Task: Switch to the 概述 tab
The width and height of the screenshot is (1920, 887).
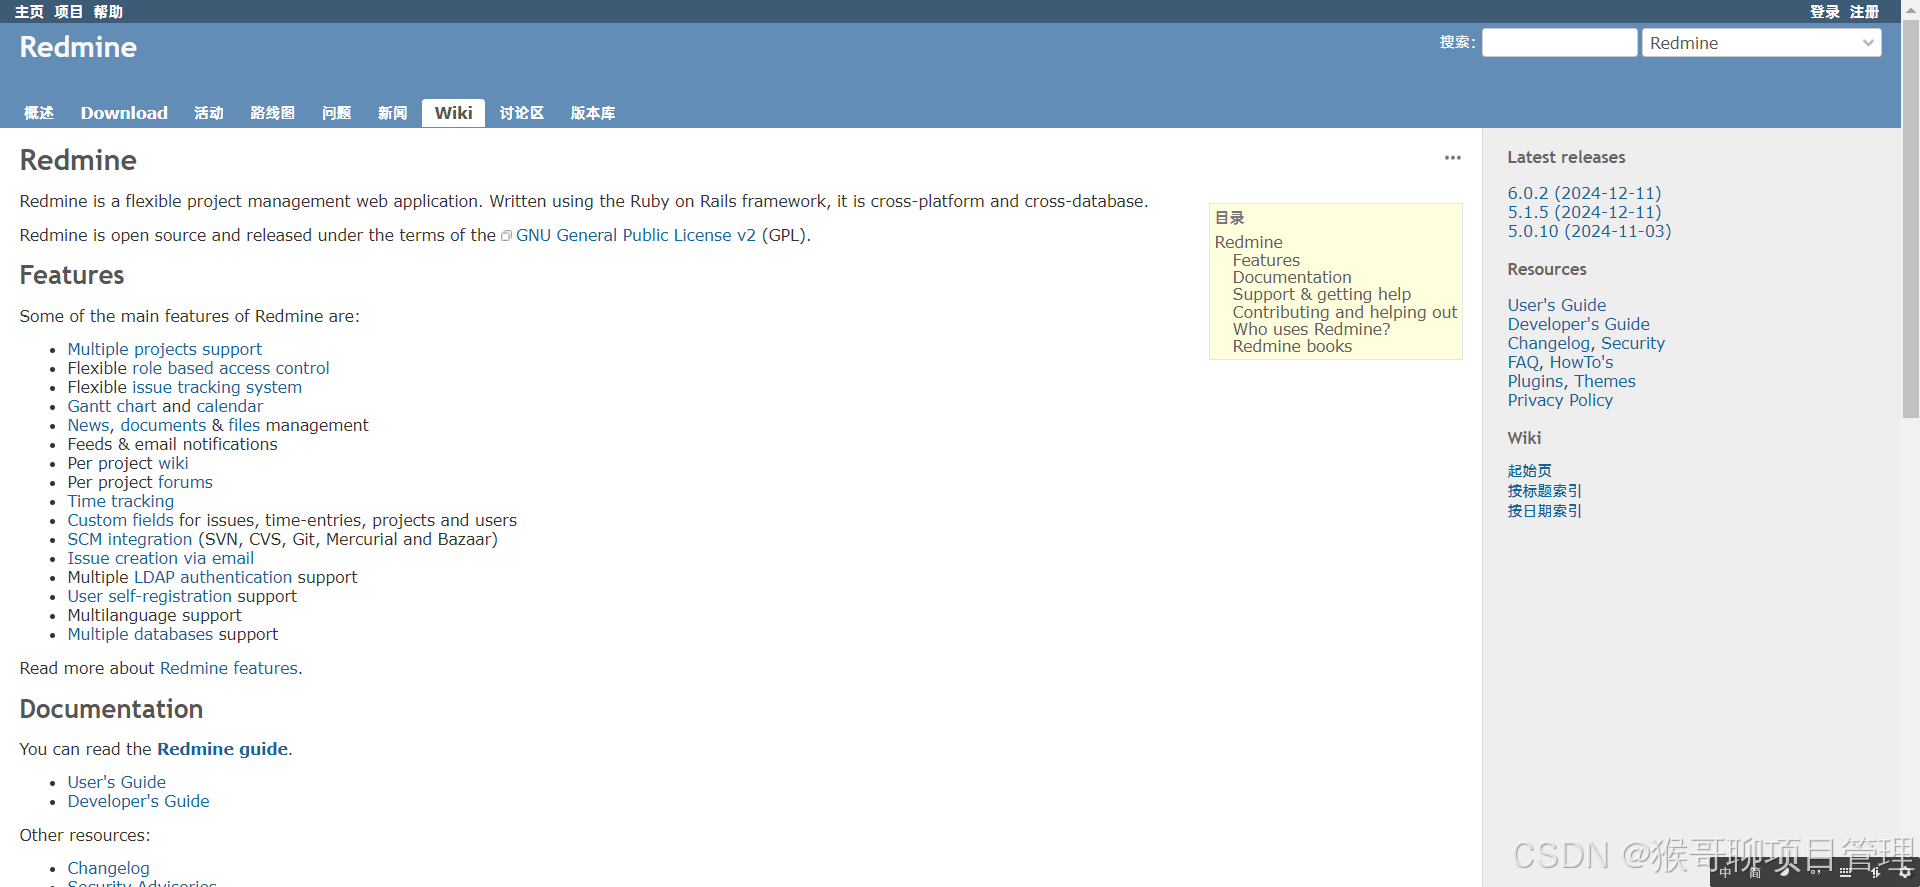Action: (x=39, y=113)
